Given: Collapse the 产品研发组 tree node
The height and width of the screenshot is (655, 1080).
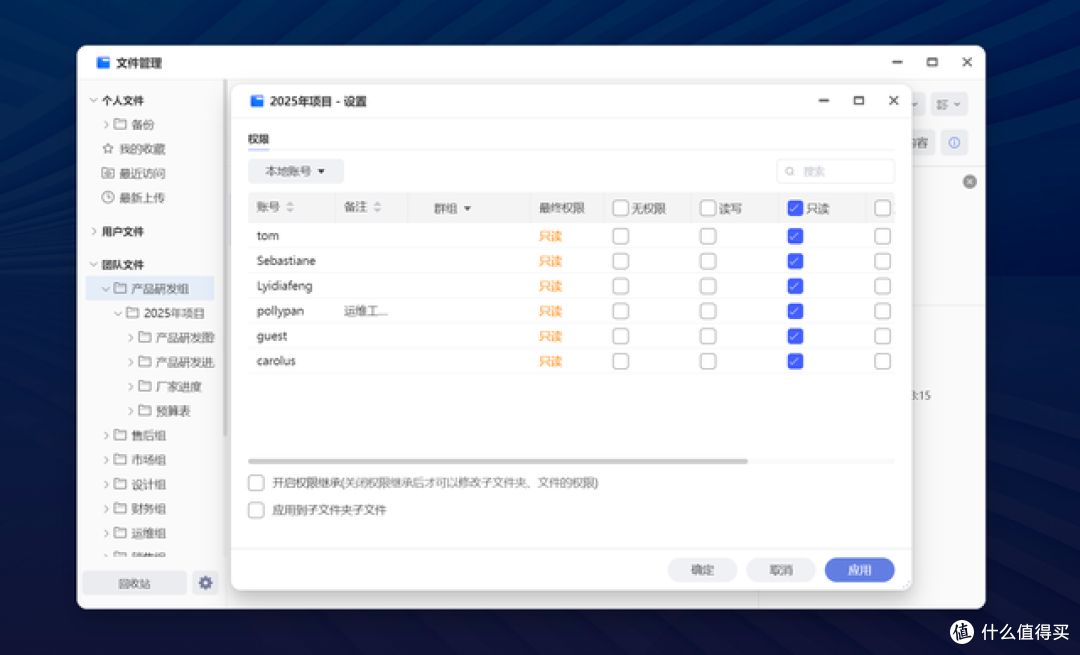Looking at the screenshot, I should (x=105, y=289).
